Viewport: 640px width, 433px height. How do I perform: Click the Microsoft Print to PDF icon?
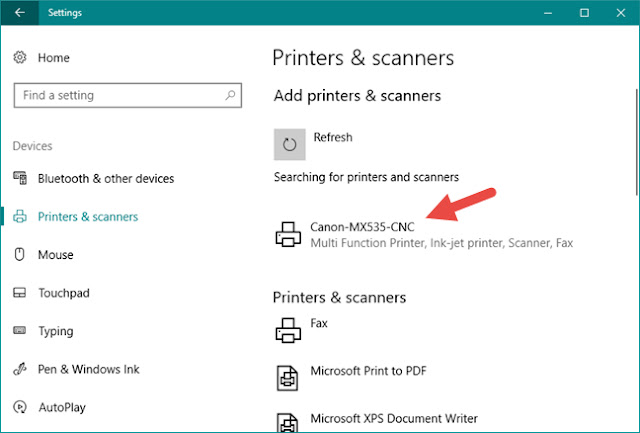[288, 378]
